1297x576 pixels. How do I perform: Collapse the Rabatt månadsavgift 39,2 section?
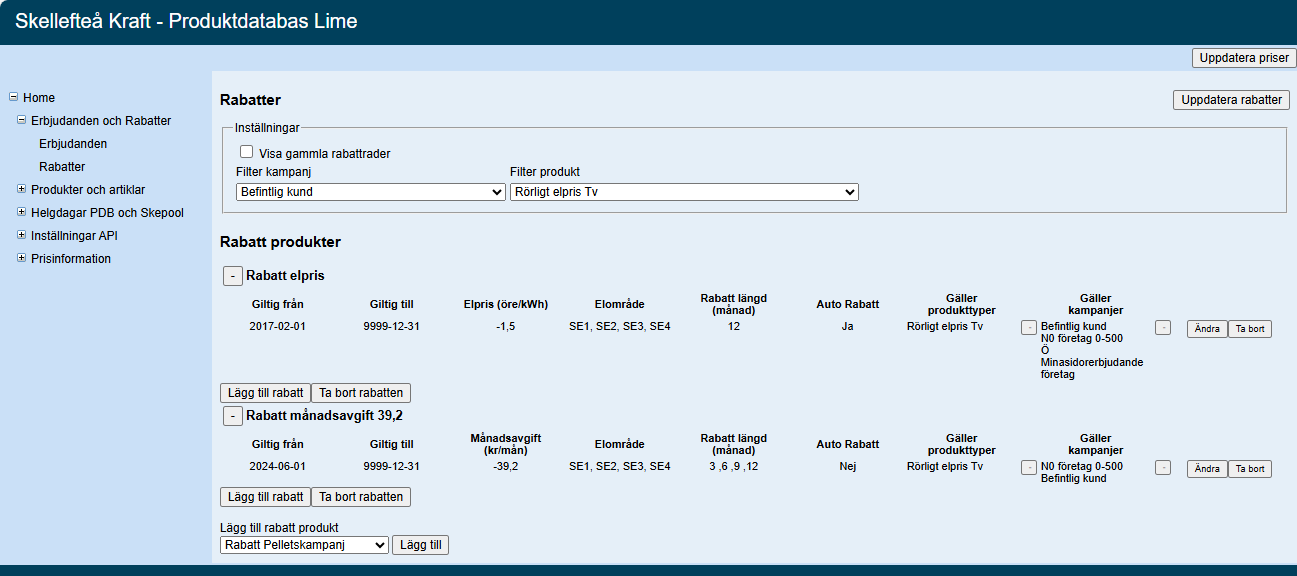(231, 415)
